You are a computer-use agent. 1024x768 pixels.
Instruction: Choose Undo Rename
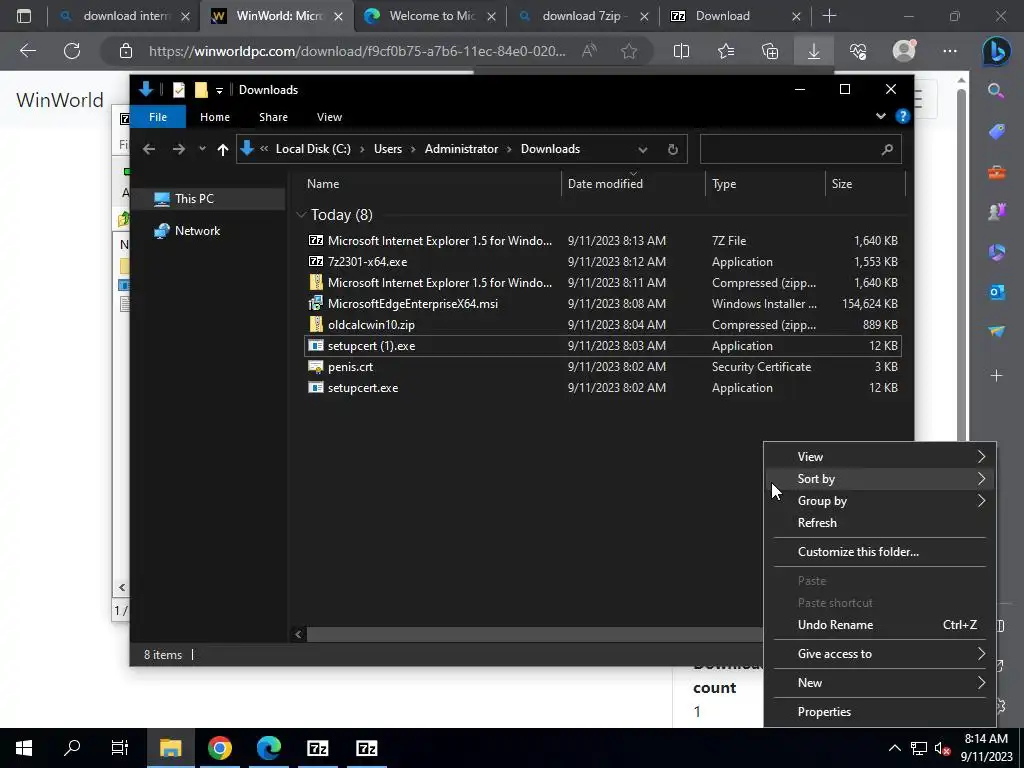(x=880, y=625)
